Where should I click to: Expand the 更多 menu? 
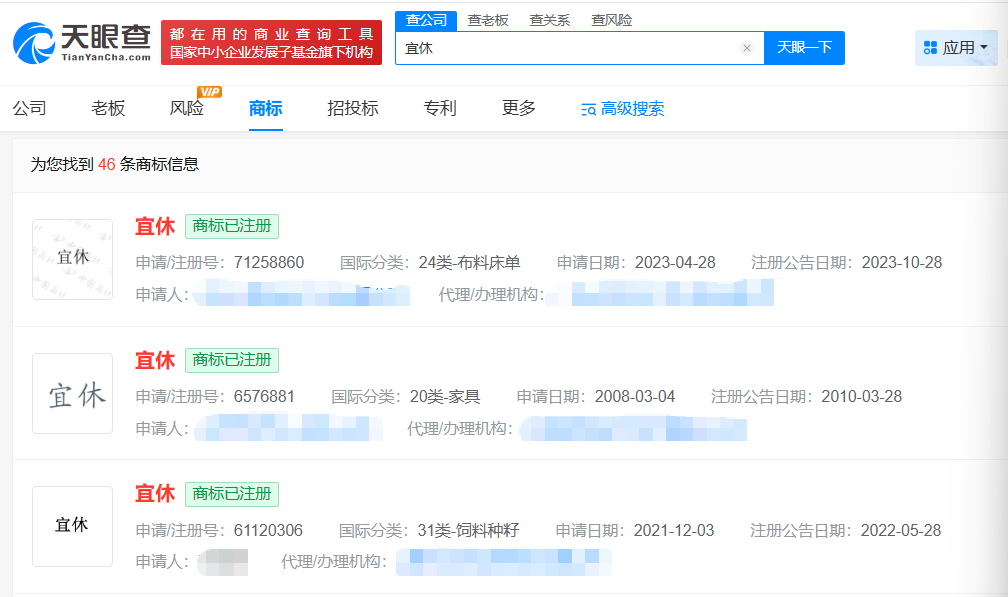(x=519, y=108)
